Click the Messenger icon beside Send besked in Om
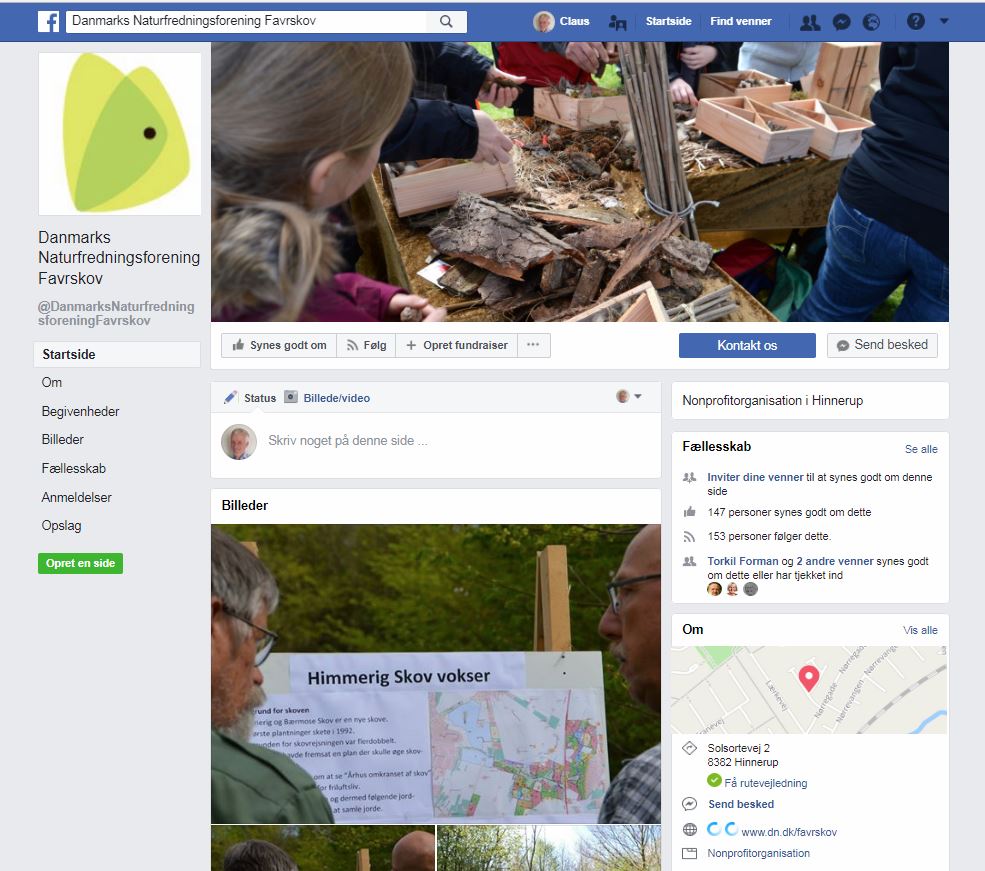 [x=690, y=804]
